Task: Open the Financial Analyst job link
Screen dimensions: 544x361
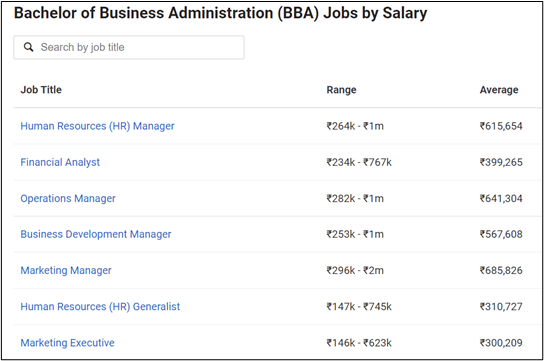Action: 60,162
